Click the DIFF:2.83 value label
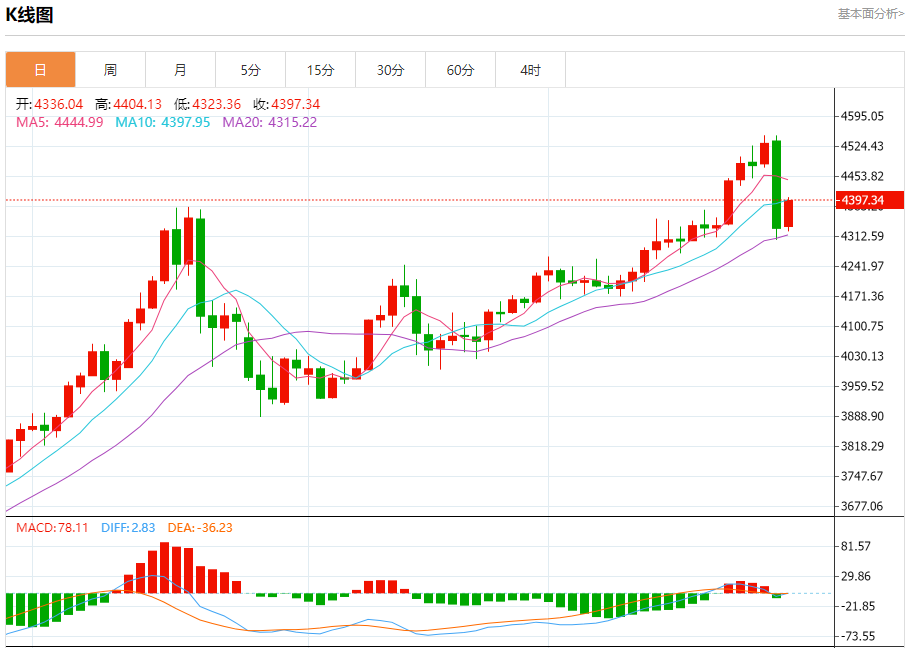The width and height of the screenshot is (909, 648). [127, 527]
